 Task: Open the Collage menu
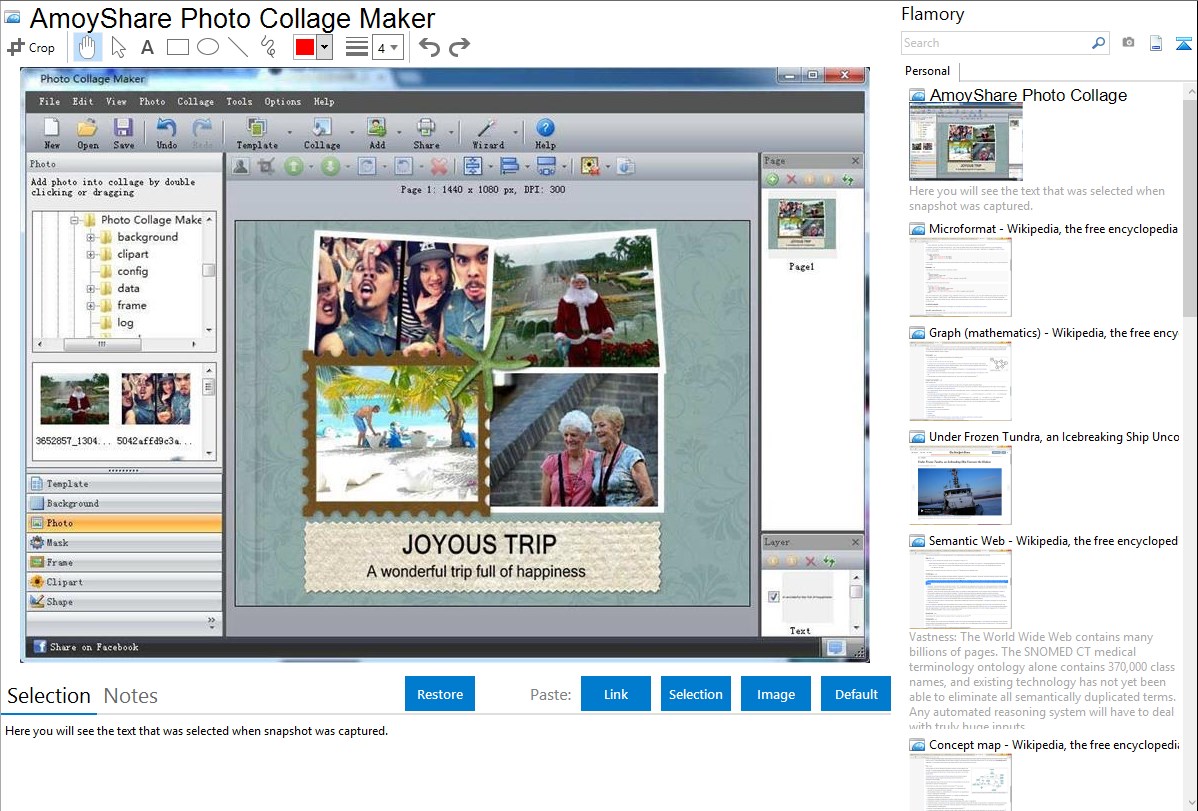click(196, 102)
